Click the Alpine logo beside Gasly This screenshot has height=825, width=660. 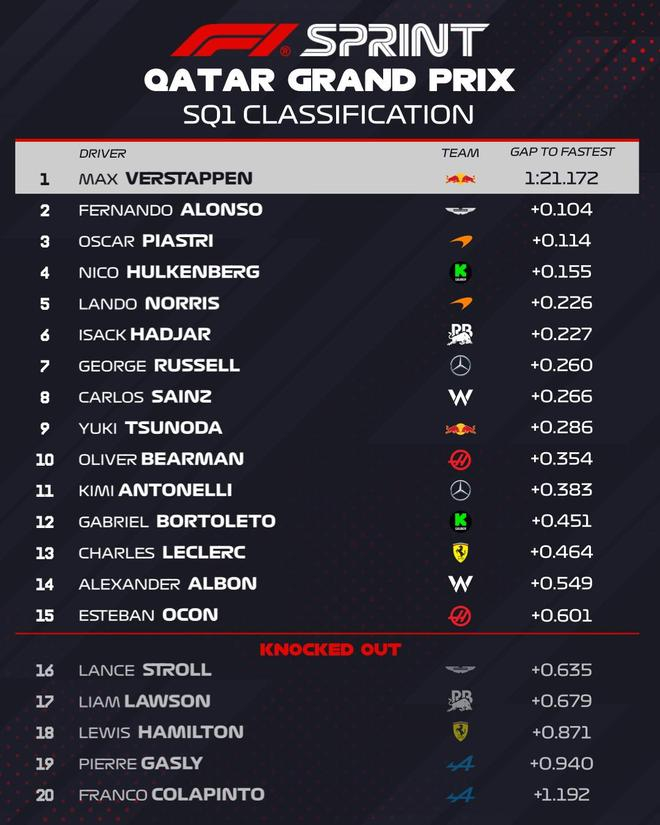[460, 764]
